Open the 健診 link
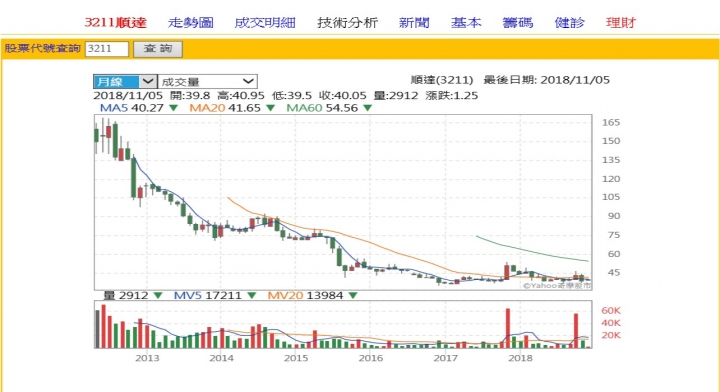Image resolution: width=720 pixels, height=392 pixels. click(569, 22)
